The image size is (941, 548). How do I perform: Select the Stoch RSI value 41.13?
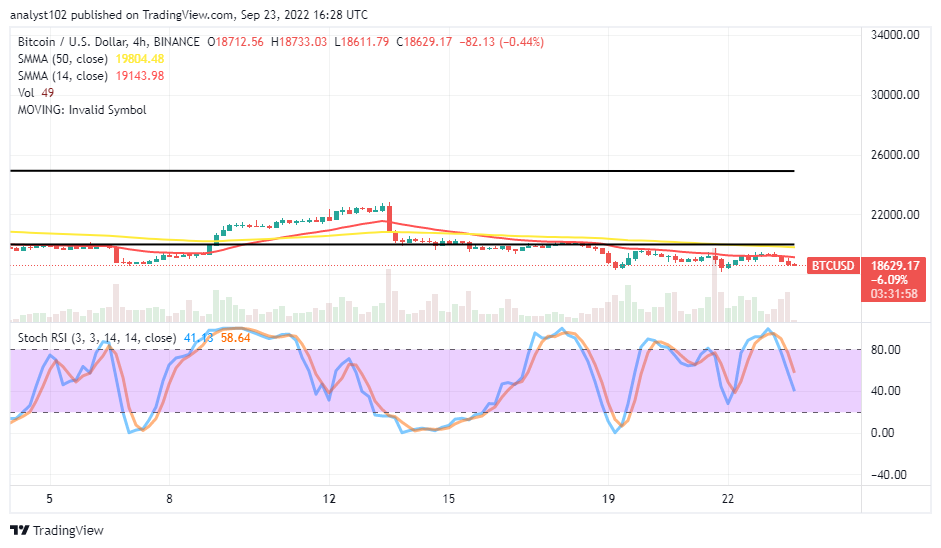(198, 338)
